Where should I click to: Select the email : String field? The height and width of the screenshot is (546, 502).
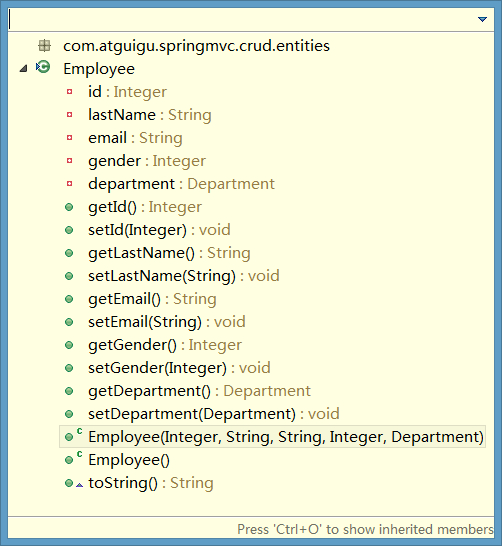click(135, 138)
